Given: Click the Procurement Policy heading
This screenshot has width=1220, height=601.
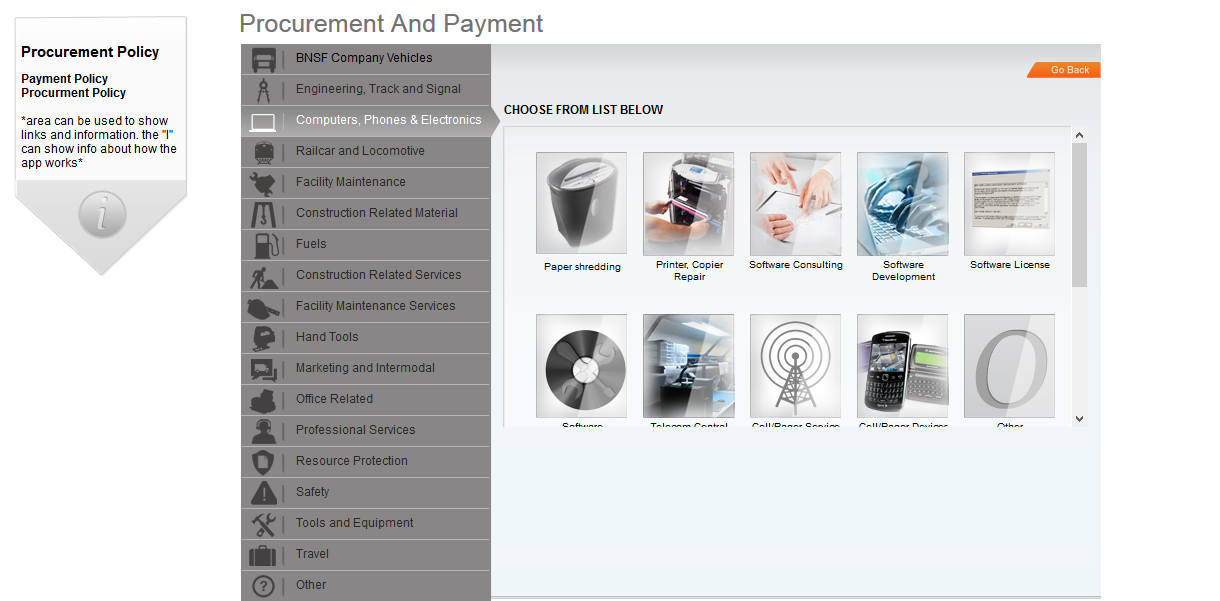Looking at the screenshot, I should click(x=90, y=52).
